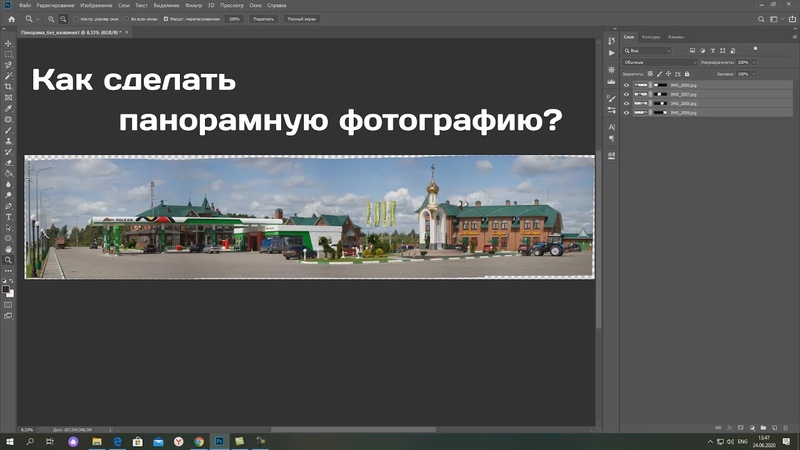The width and height of the screenshot is (800, 450).
Task: Click the zoom in magnifier icon
Action: click(x=51, y=19)
